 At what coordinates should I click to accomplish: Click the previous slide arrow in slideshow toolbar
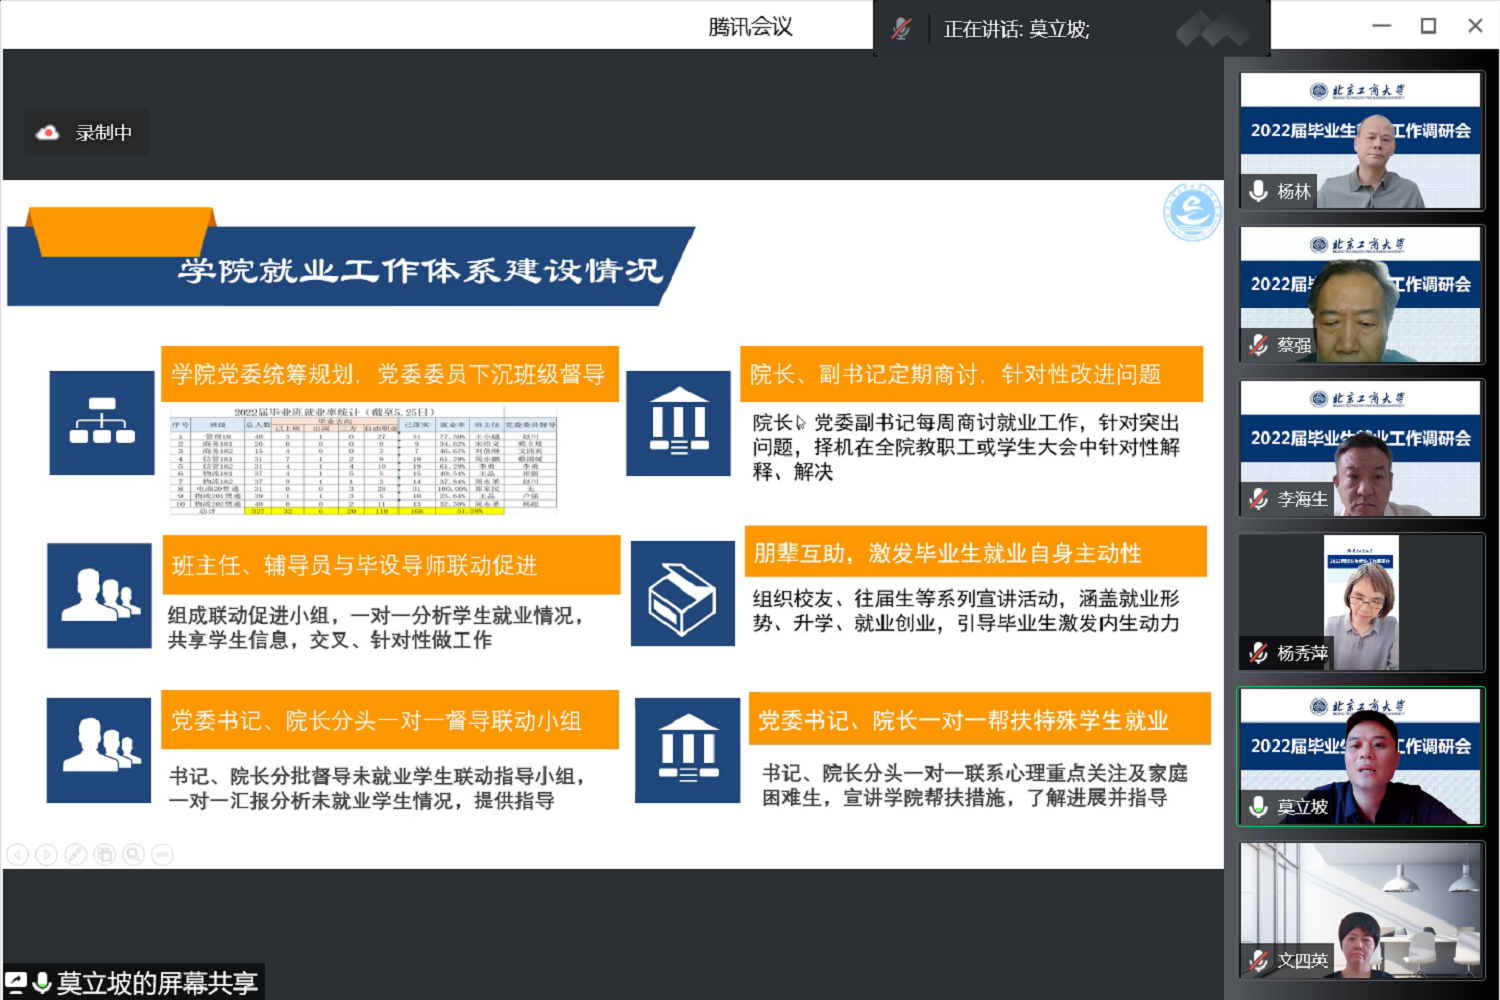point(17,854)
